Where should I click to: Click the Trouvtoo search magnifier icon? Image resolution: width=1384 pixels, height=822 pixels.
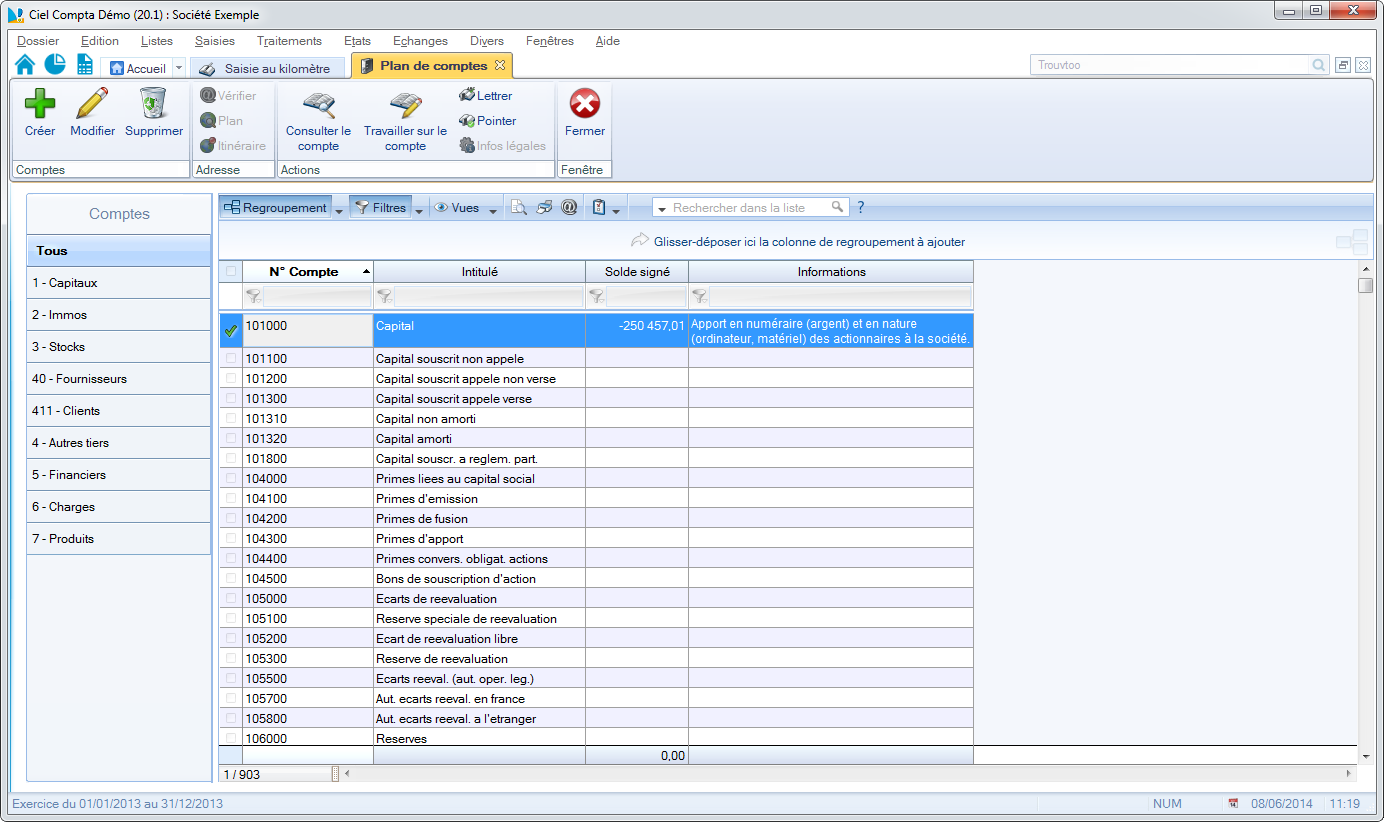[x=1319, y=65]
